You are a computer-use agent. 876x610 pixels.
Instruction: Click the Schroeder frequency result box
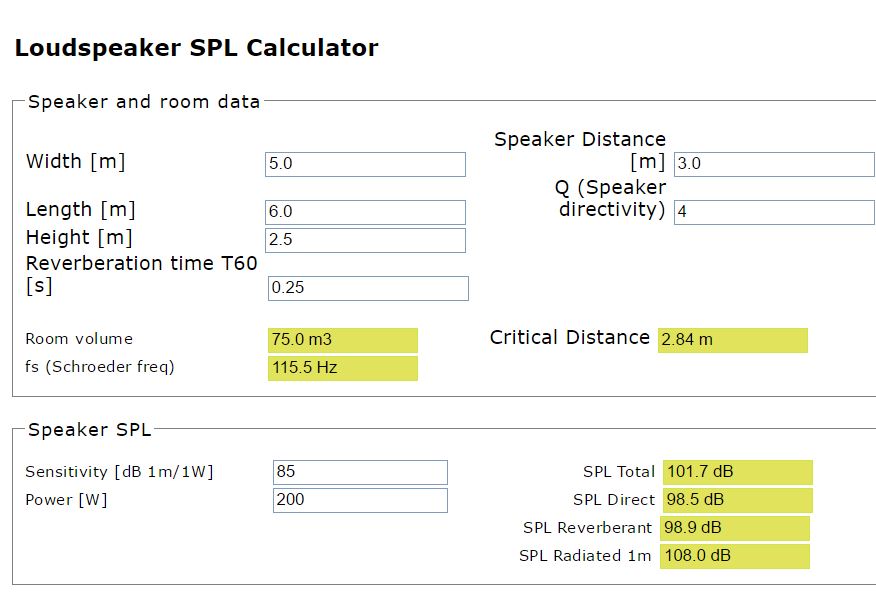pos(342,368)
